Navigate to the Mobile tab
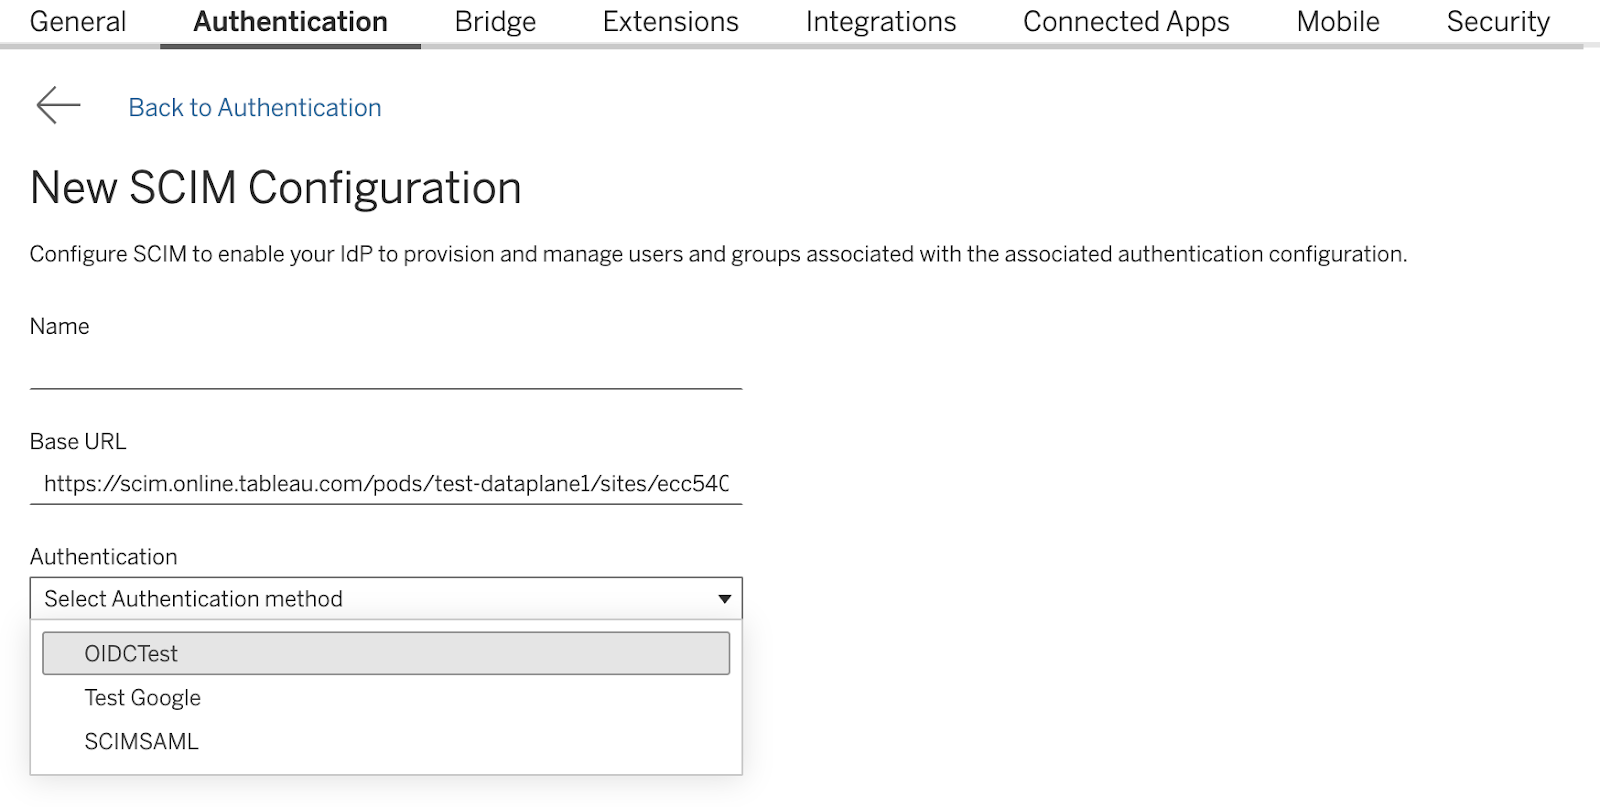The width and height of the screenshot is (1600, 807). coord(1337,22)
